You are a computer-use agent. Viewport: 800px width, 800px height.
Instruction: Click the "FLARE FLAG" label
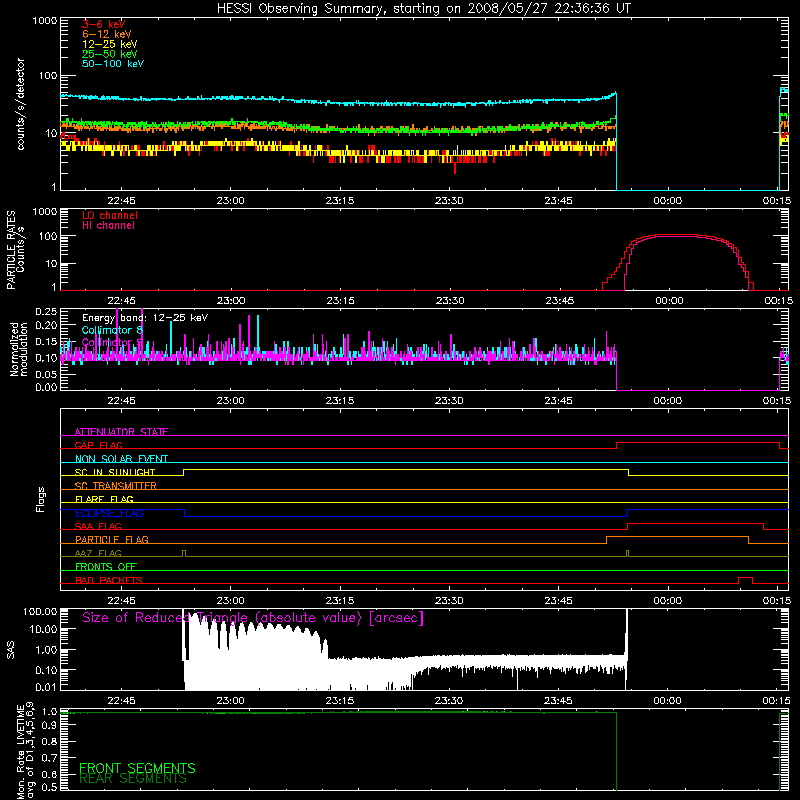coord(104,499)
